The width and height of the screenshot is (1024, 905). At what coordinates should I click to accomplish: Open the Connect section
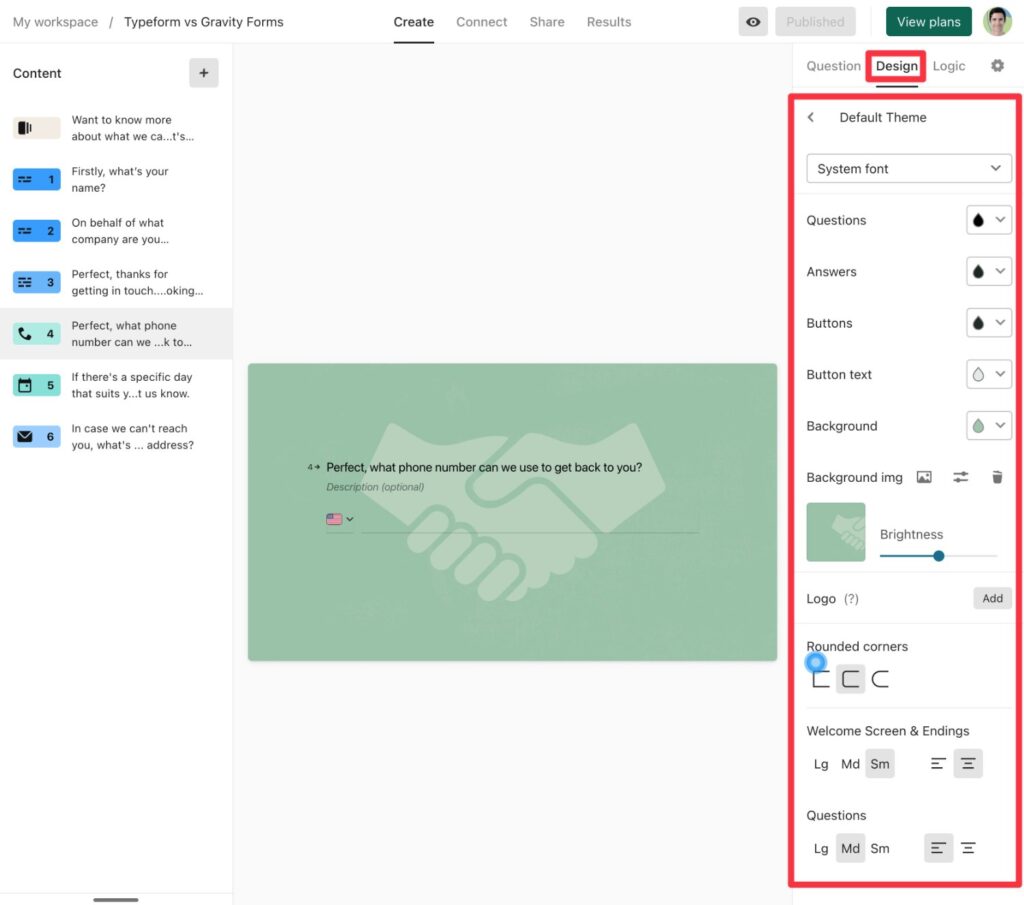click(x=481, y=21)
